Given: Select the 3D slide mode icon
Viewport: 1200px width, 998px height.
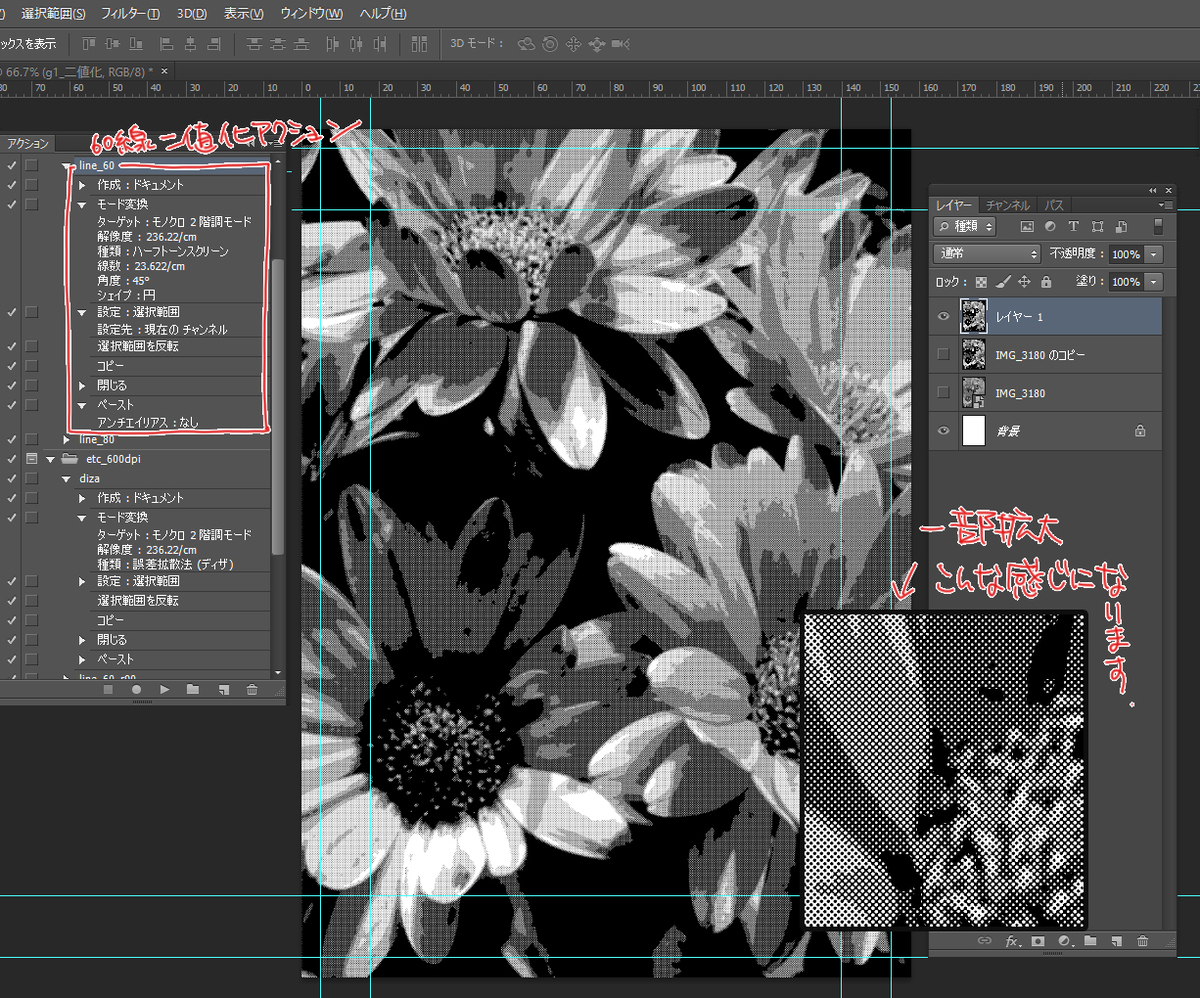Looking at the screenshot, I should pos(597,44).
